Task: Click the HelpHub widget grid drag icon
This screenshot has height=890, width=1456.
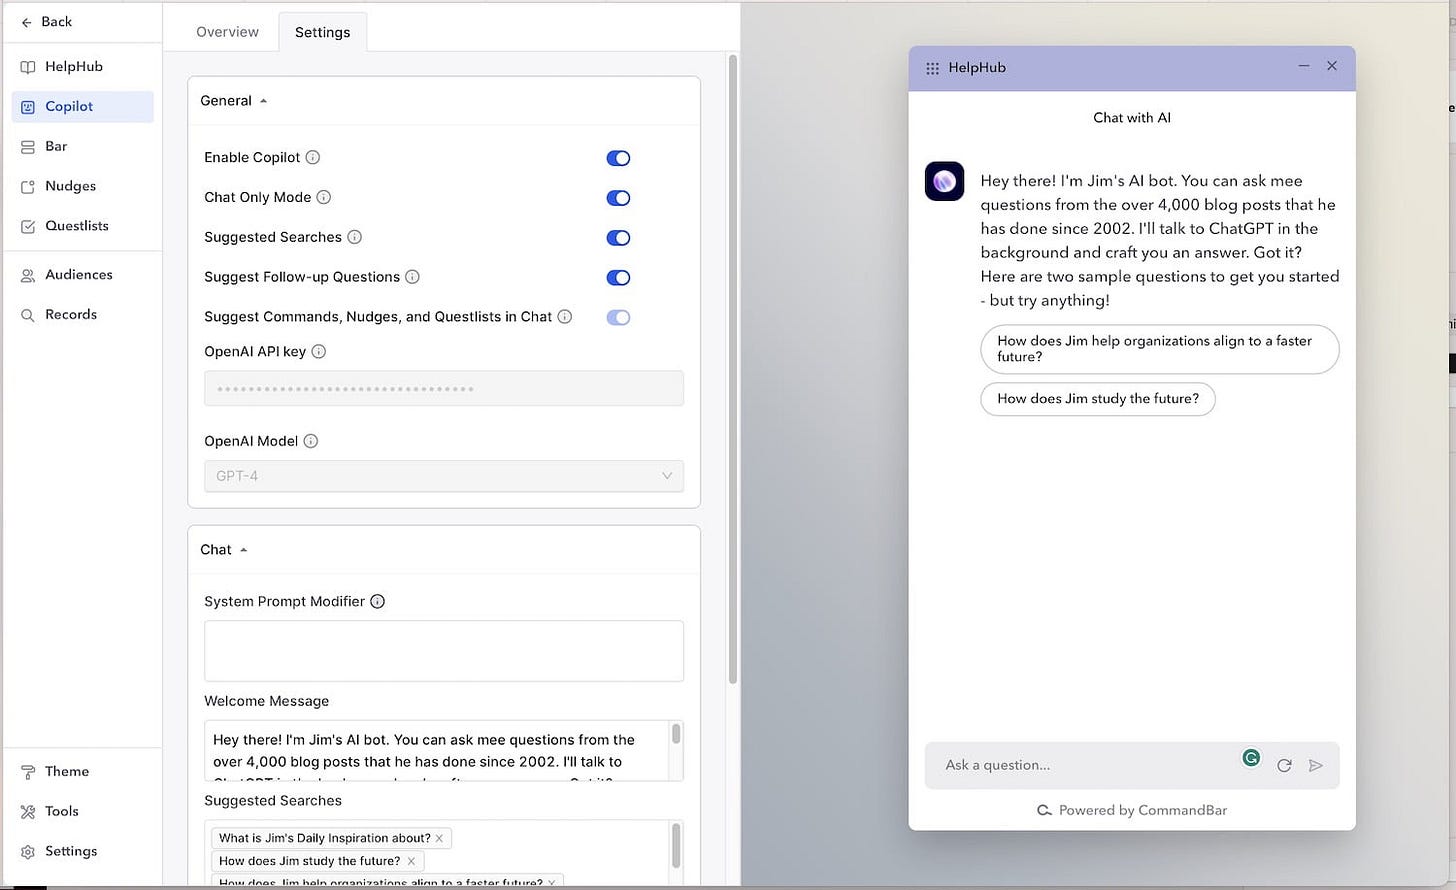Action: [932, 68]
